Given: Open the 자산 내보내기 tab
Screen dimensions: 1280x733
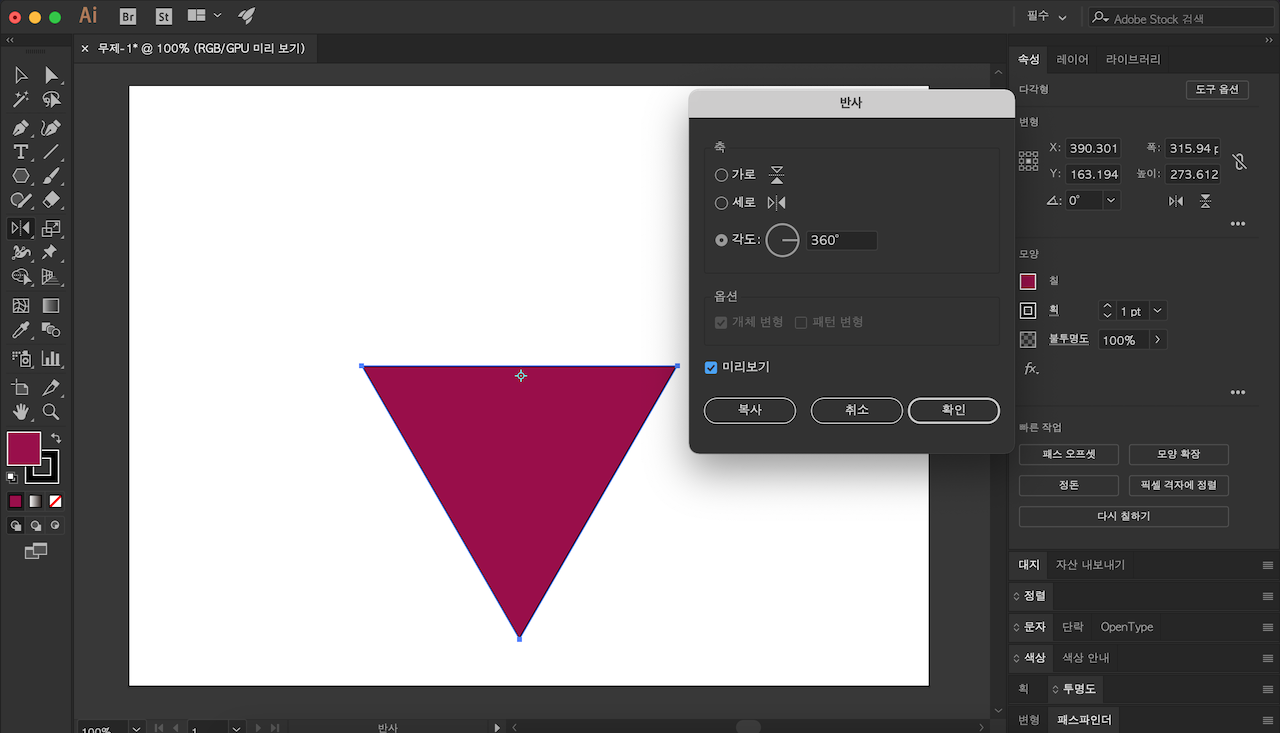Looking at the screenshot, I should click(1091, 565).
